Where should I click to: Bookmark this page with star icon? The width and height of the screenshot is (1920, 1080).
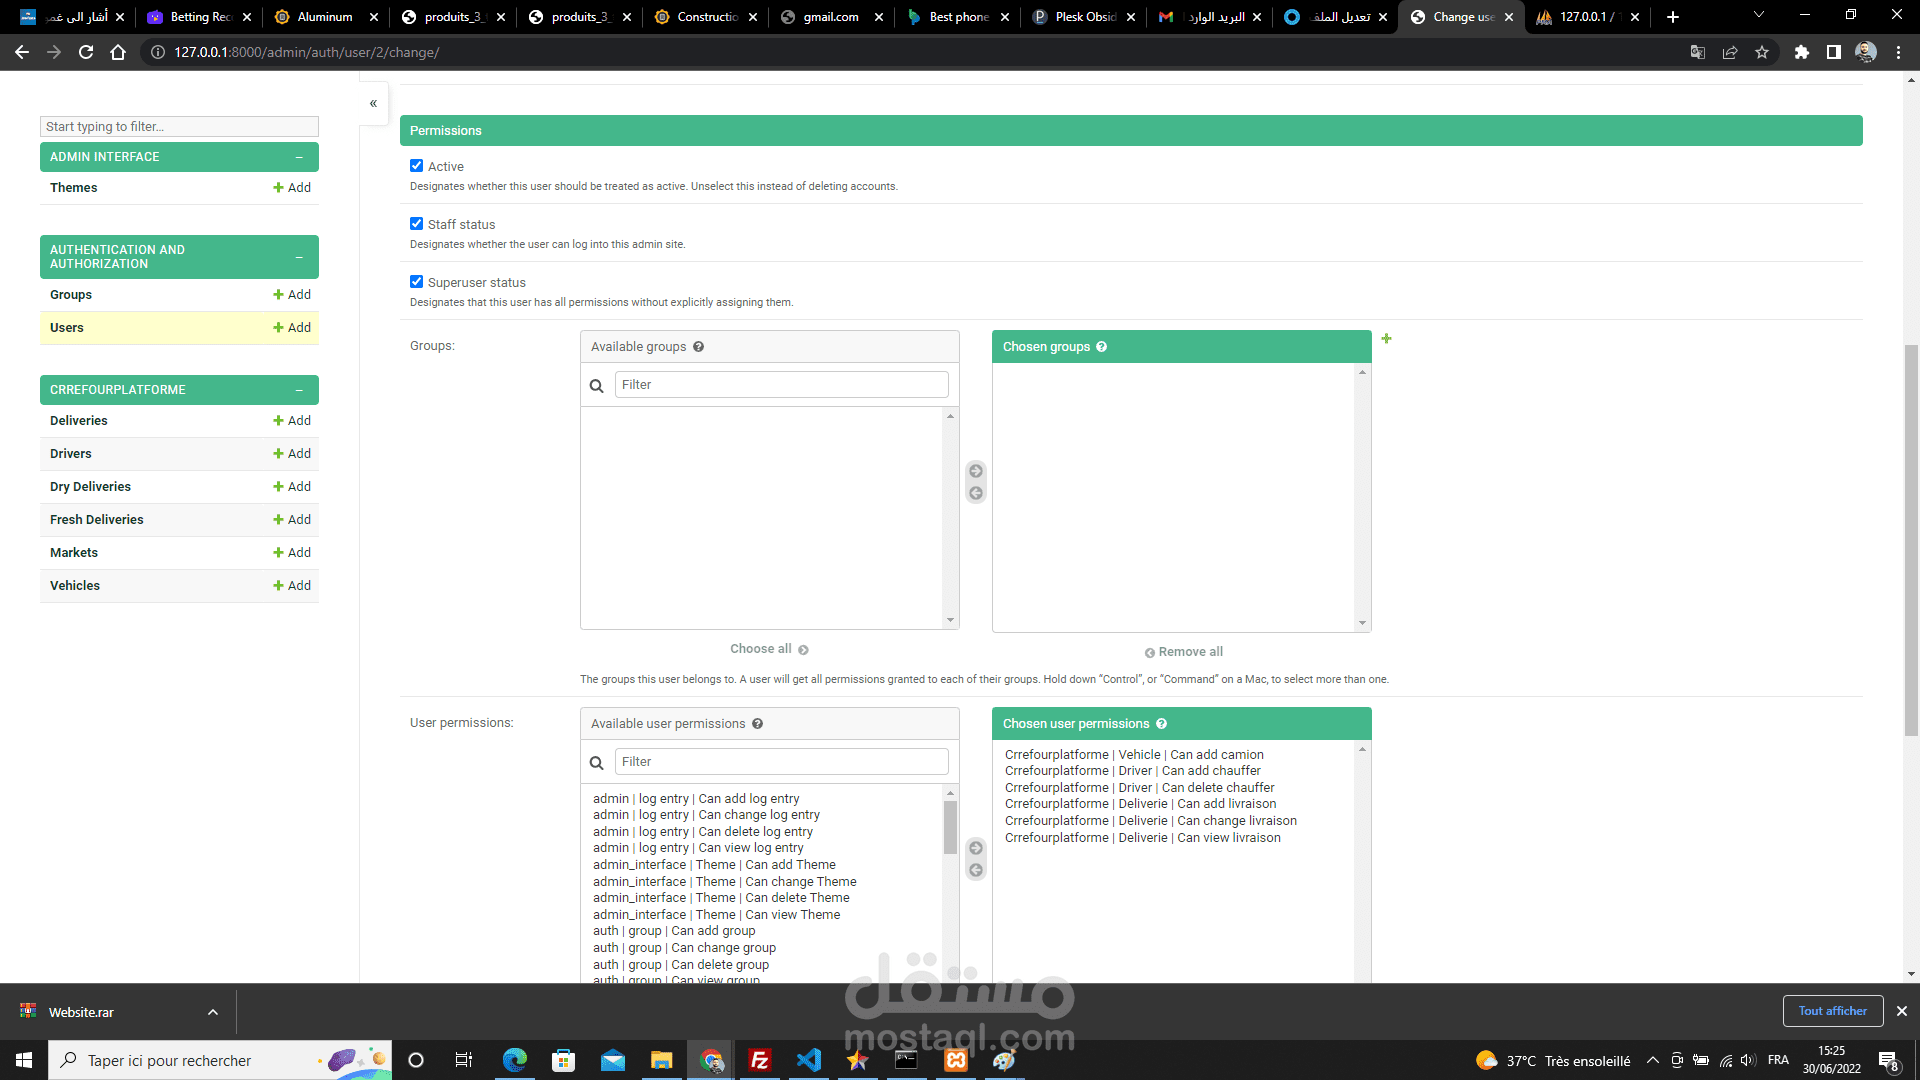click(x=1762, y=52)
